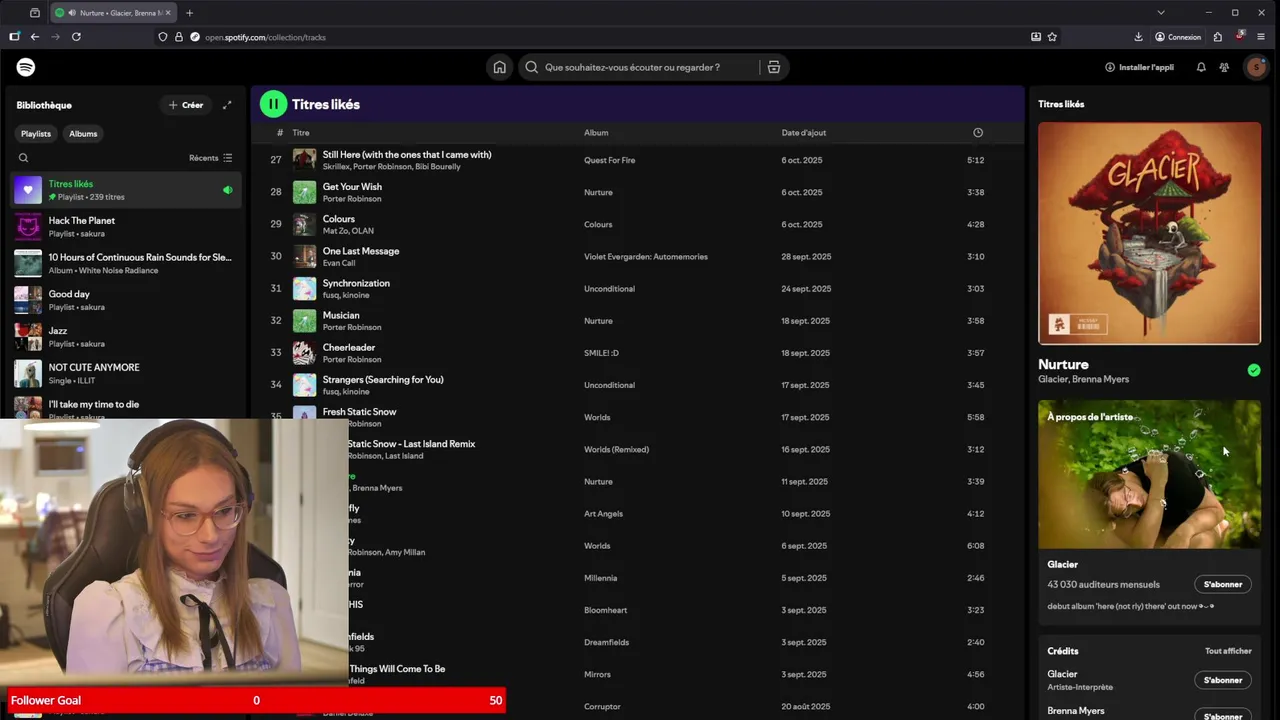Select the Synchronization track
The height and width of the screenshot is (720, 1280).
point(638,289)
